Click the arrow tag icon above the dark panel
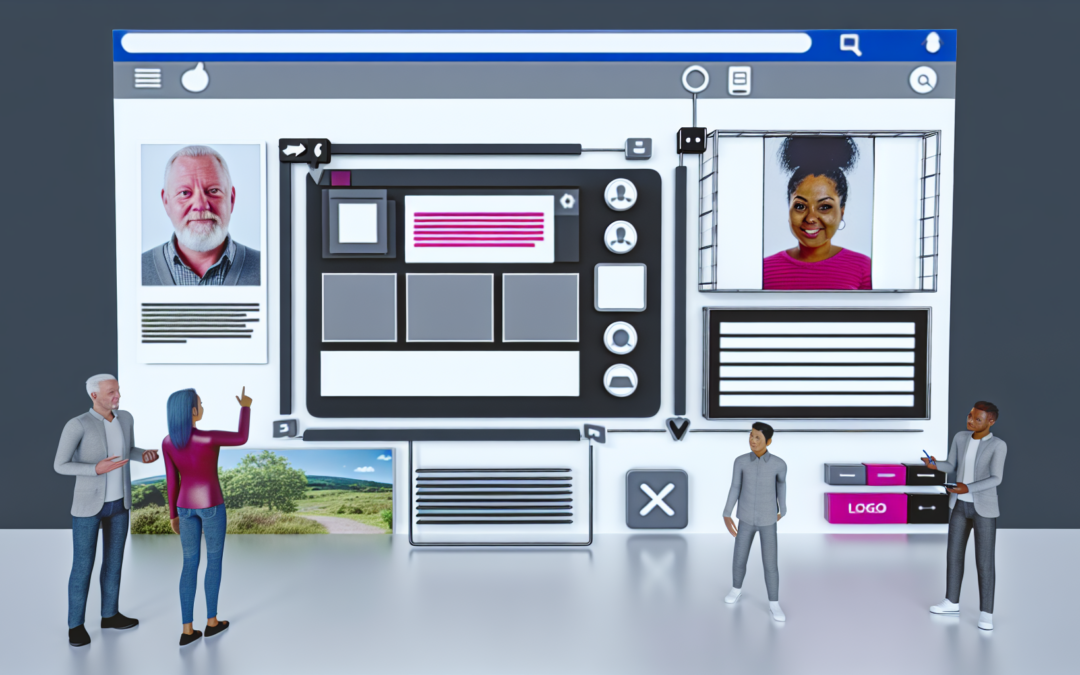The width and height of the screenshot is (1080, 675). tap(304, 151)
